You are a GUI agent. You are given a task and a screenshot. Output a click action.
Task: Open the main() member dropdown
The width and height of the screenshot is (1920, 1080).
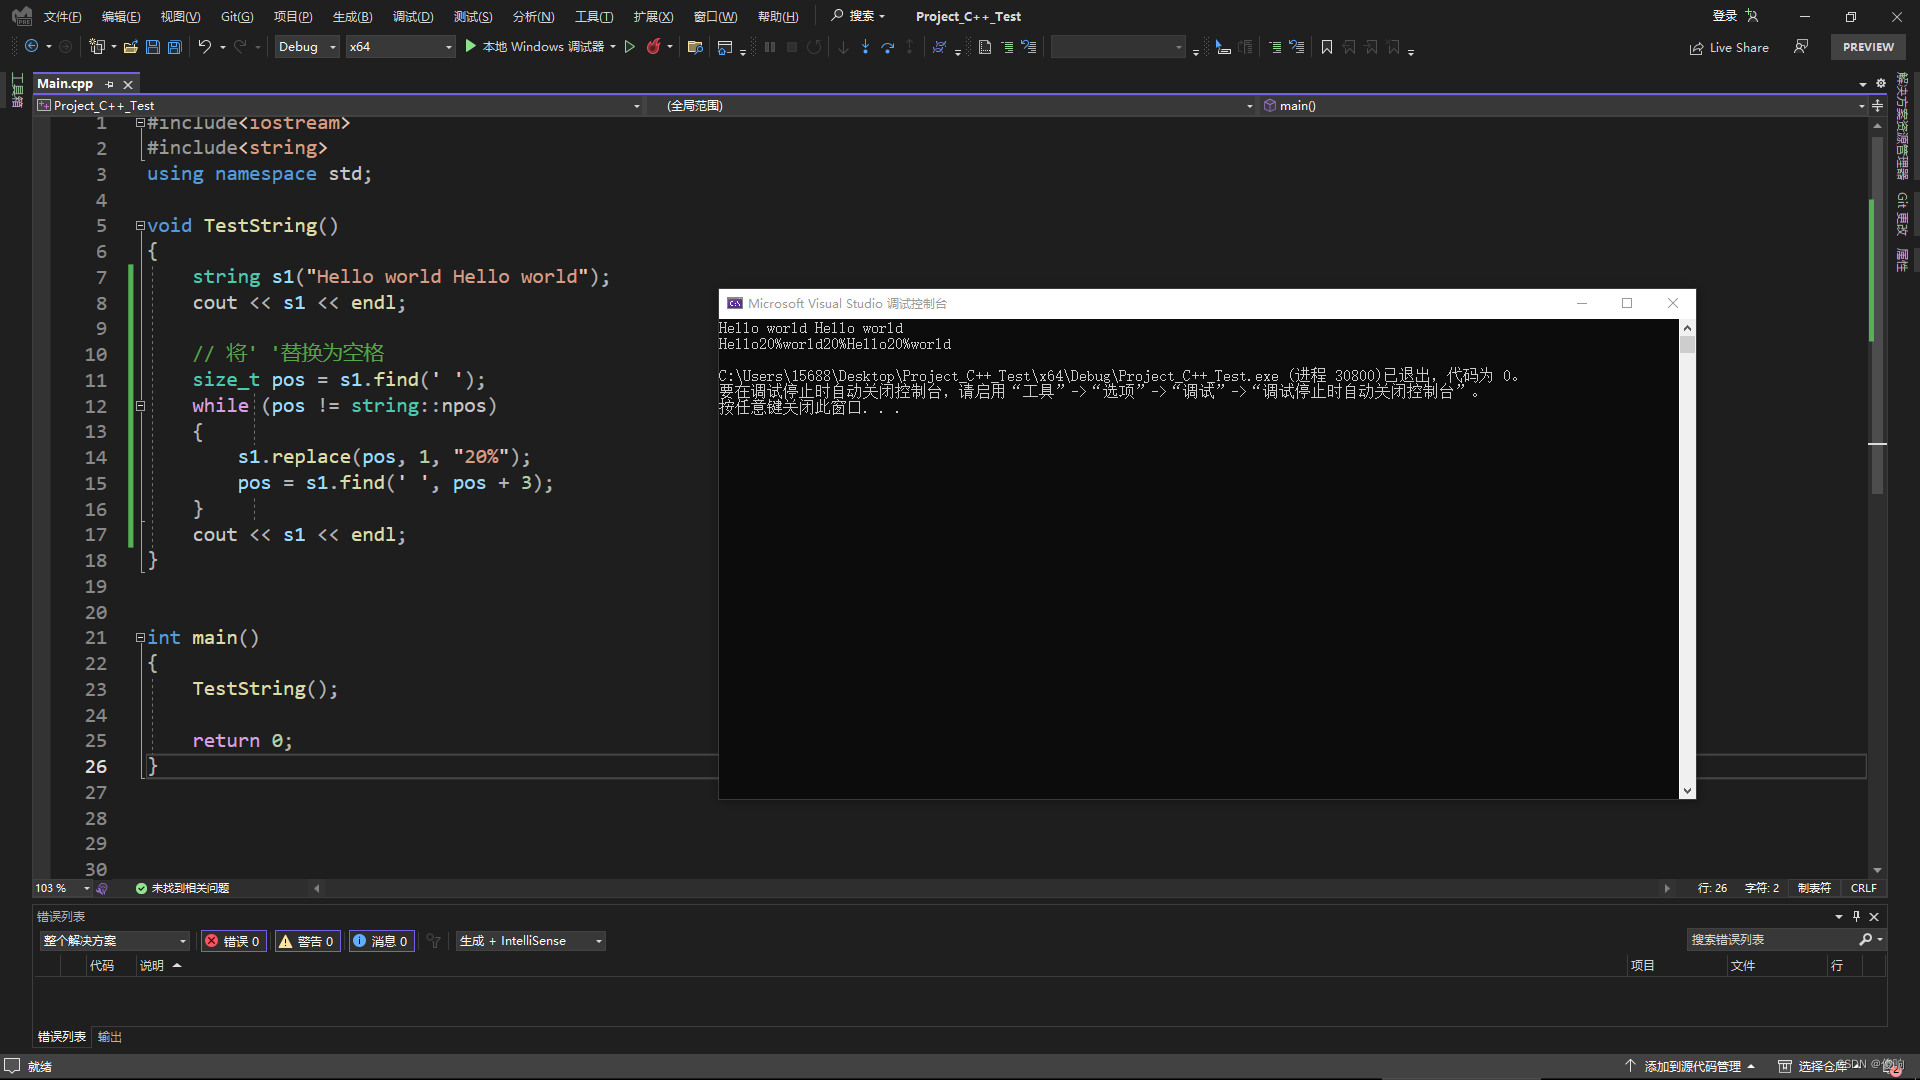pyautogui.click(x=1563, y=106)
